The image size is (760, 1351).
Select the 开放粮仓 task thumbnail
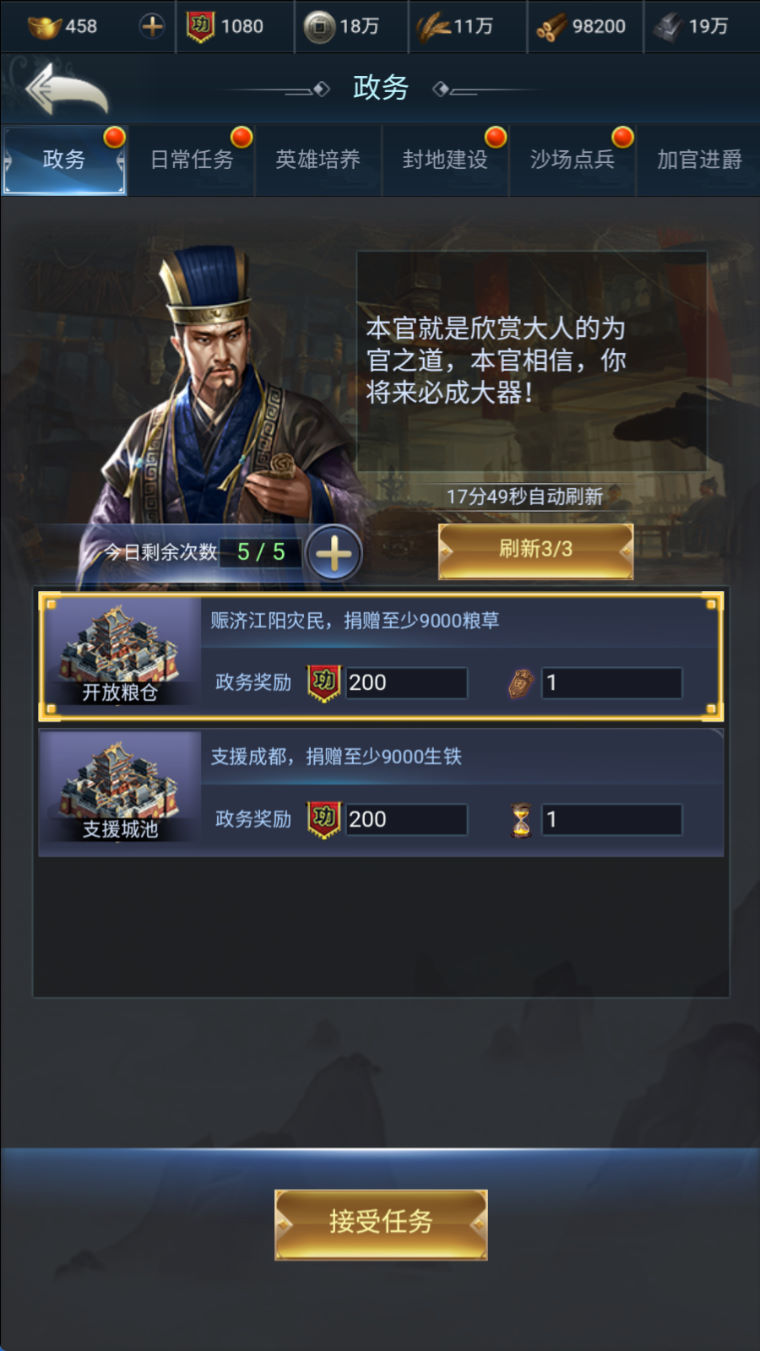coord(120,654)
